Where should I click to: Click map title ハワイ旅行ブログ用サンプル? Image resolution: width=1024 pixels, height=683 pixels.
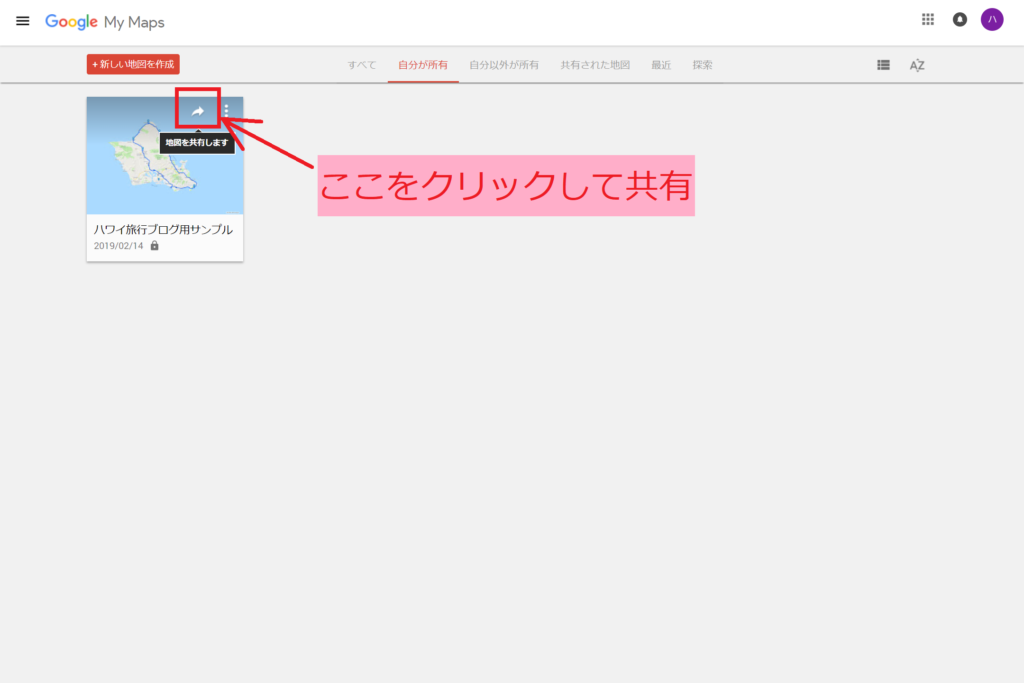coord(163,229)
